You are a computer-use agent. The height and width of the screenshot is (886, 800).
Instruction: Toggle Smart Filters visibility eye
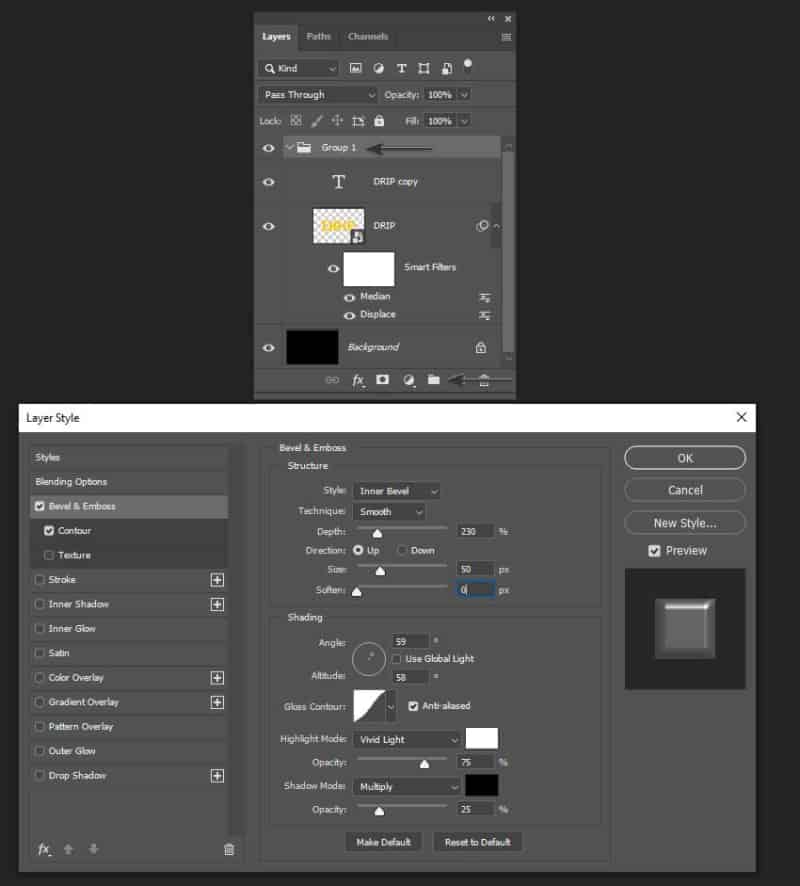pos(333,268)
